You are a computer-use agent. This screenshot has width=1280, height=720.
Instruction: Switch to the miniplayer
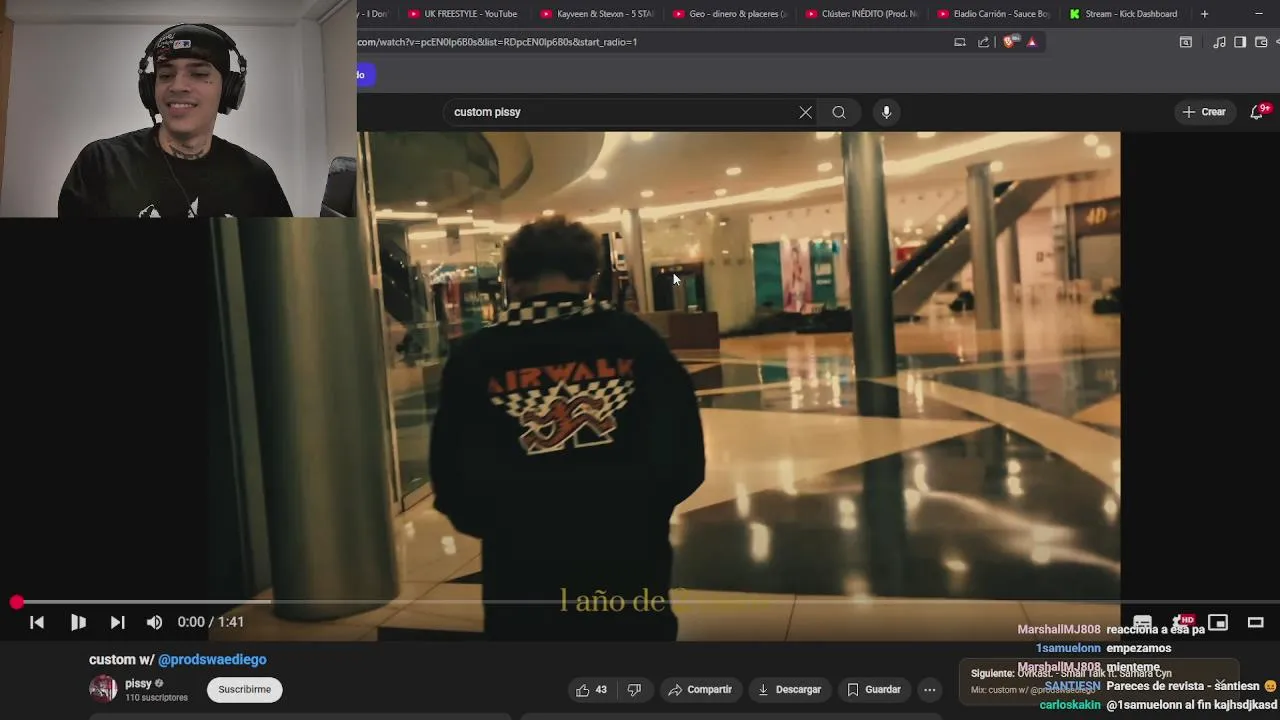click(x=1218, y=622)
